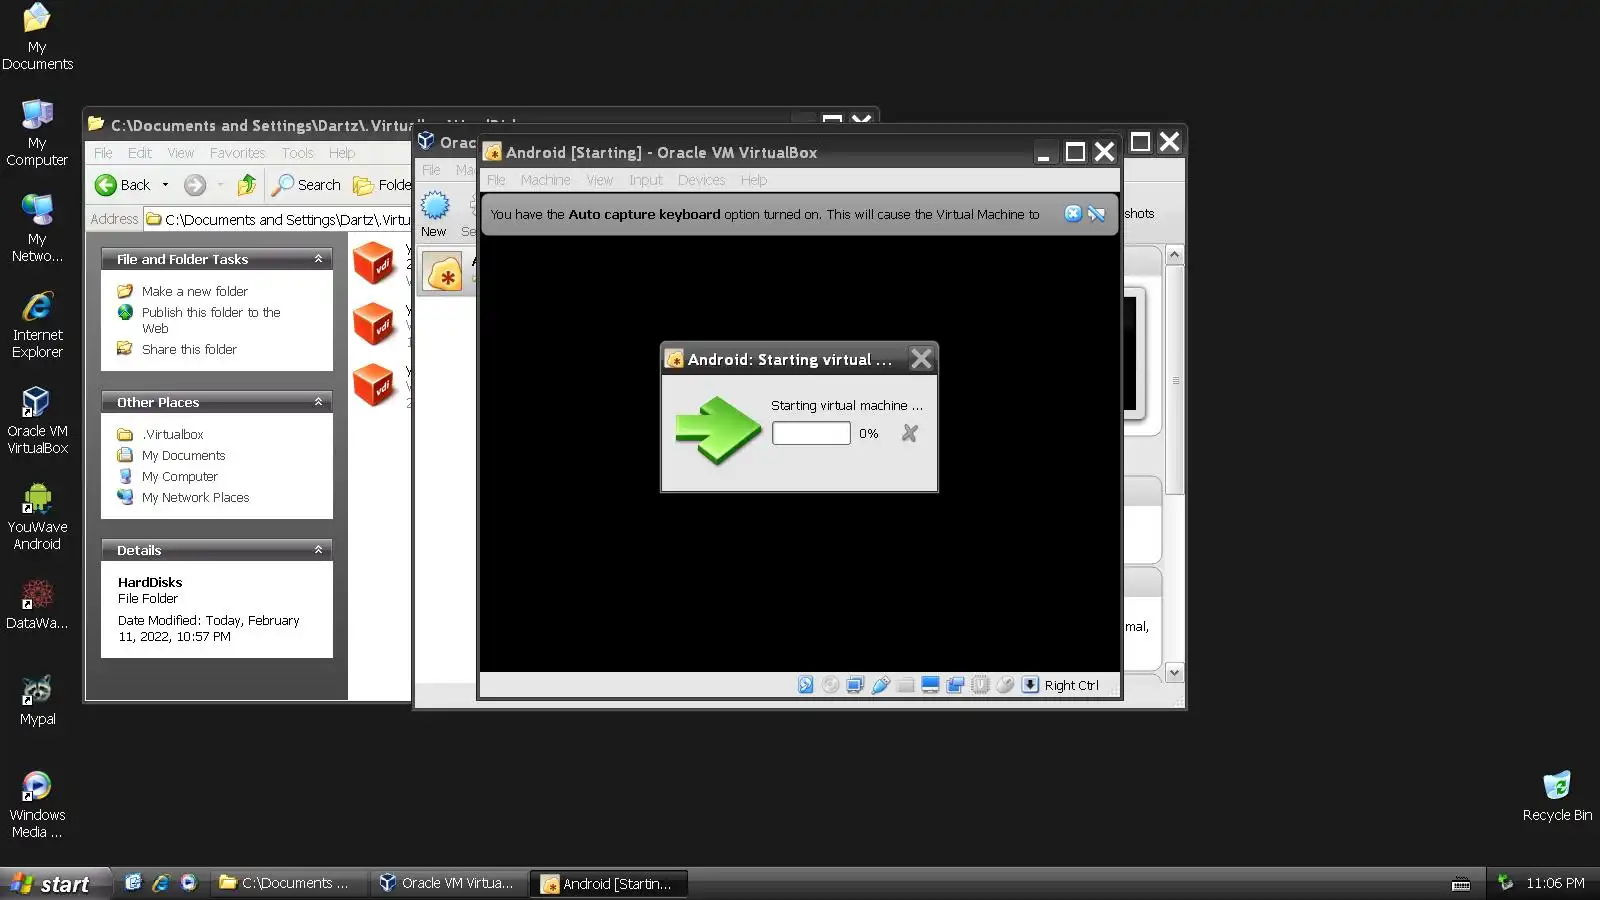
Task: Launch Internet Explorer from Quick Launch
Action: pos(161,883)
